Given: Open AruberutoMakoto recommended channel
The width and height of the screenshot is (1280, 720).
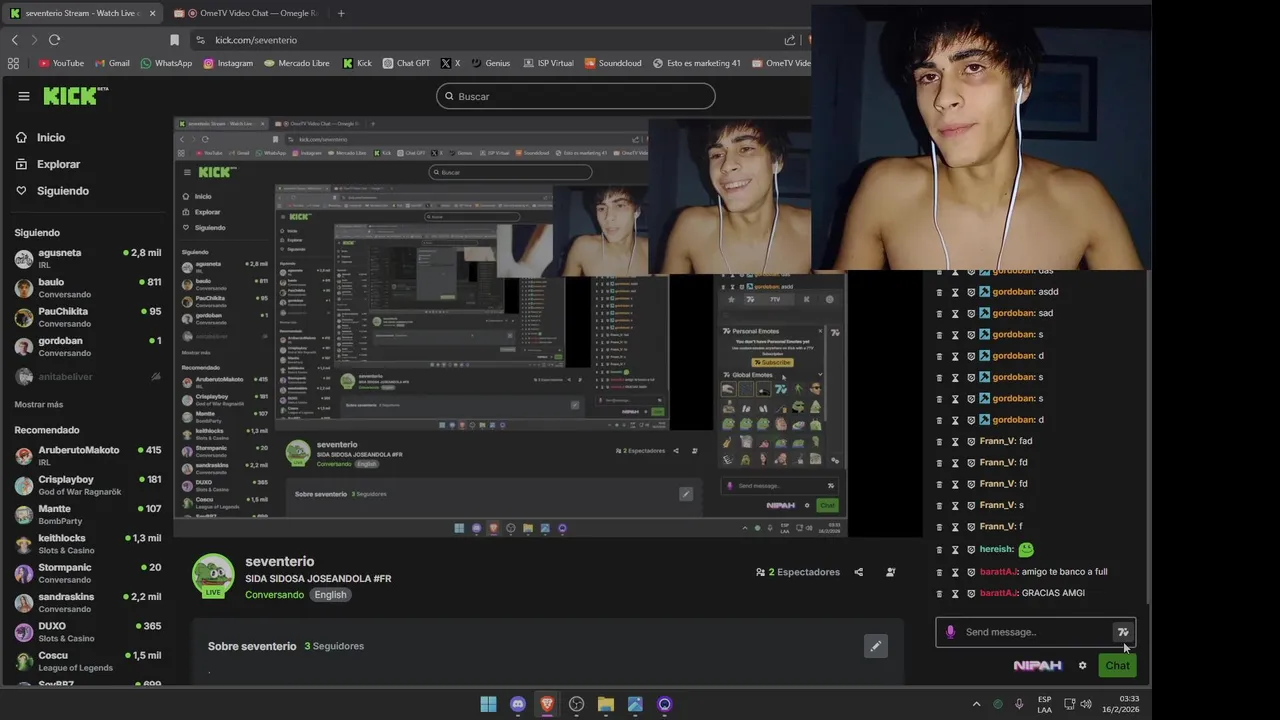Looking at the screenshot, I should coord(88,456).
